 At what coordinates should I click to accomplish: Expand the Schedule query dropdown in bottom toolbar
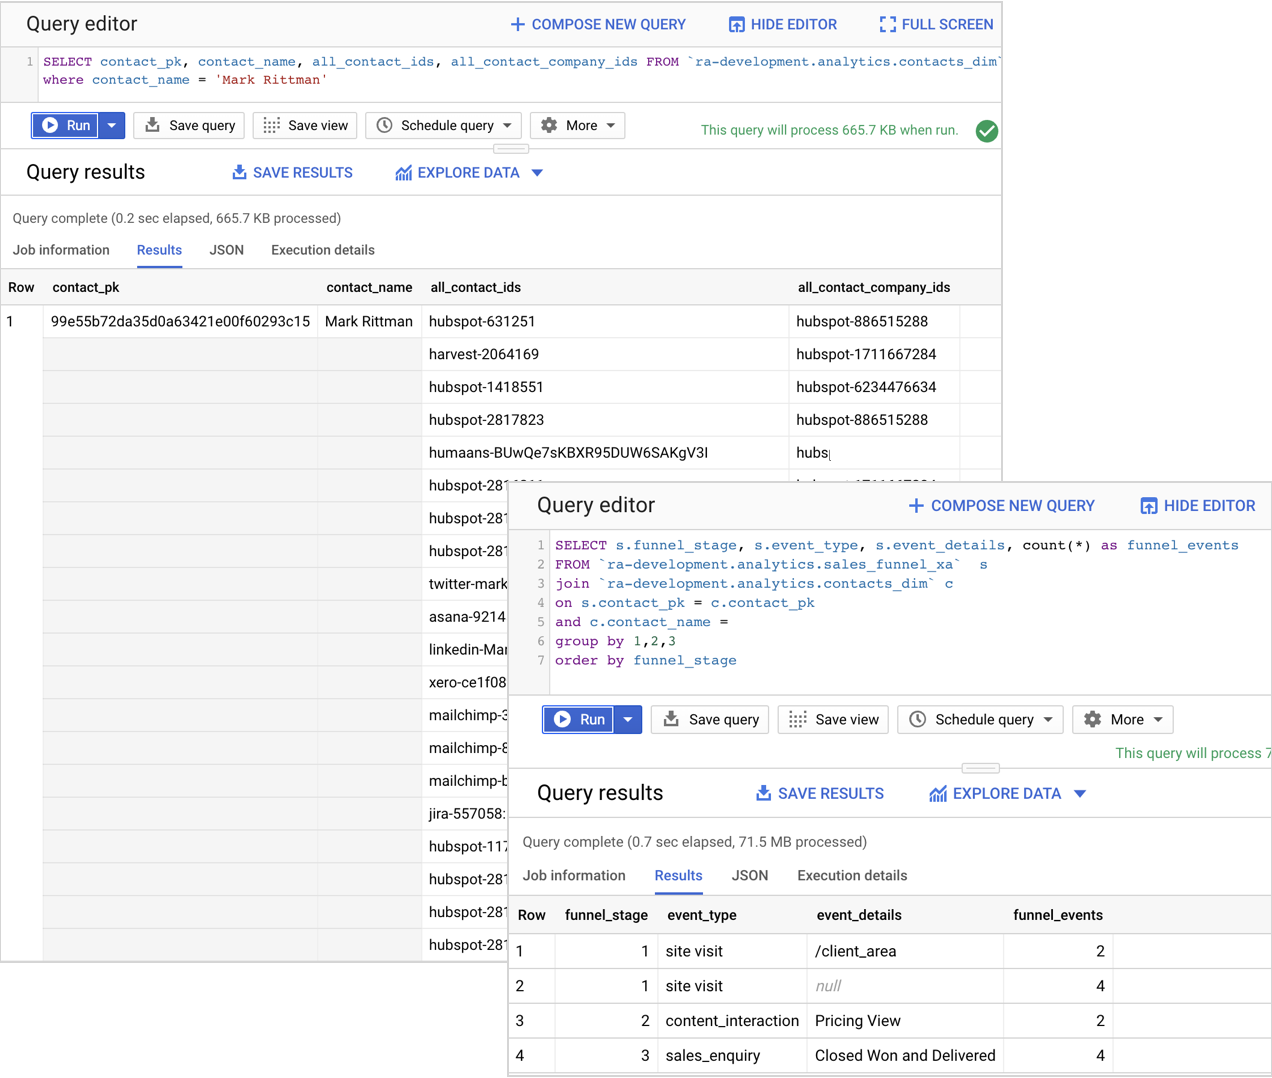pyautogui.click(x=1048, y=719)
